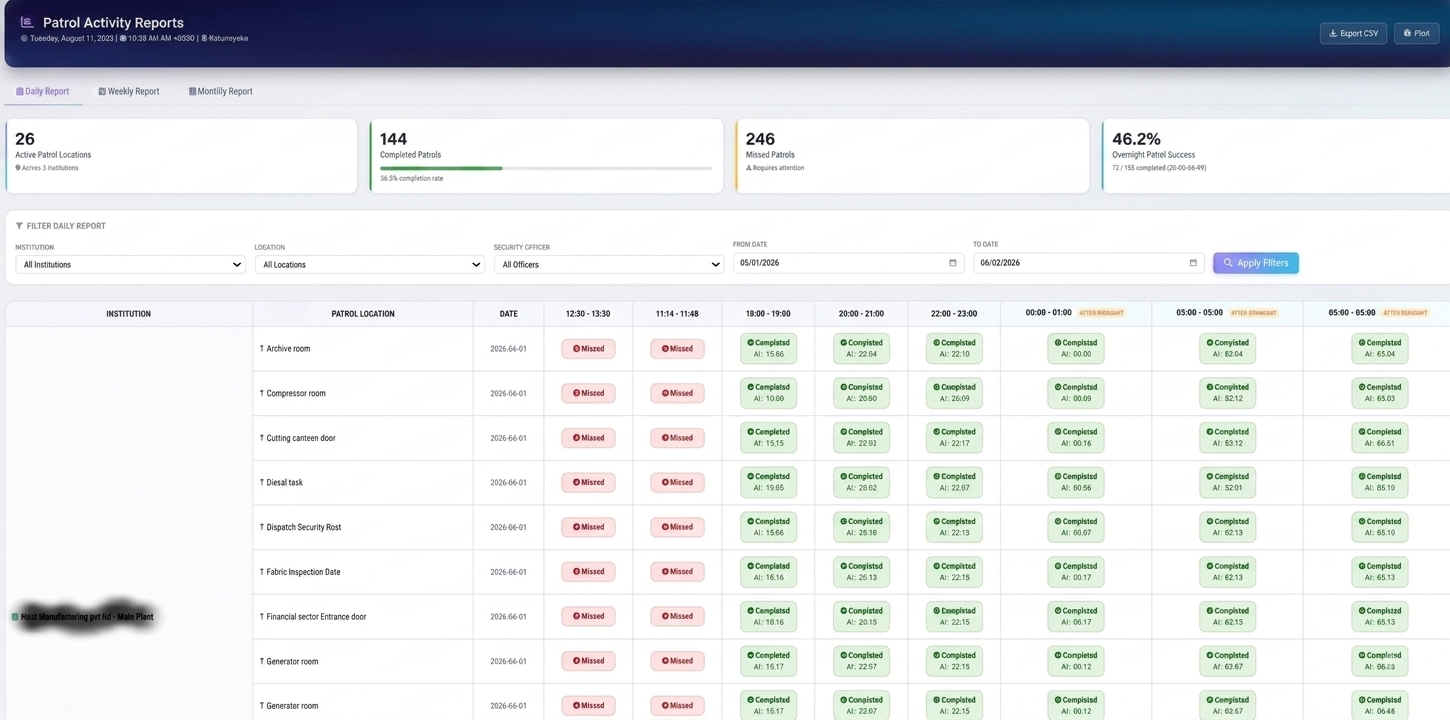Click the 22:00 - 23:00 column header
The width and height of the screenshot is (1450, 720).
954,314
